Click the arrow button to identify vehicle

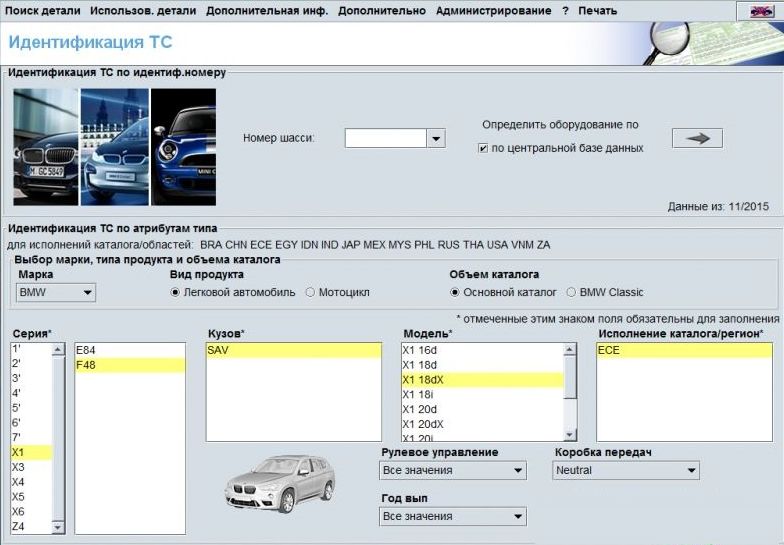[697, 138]
